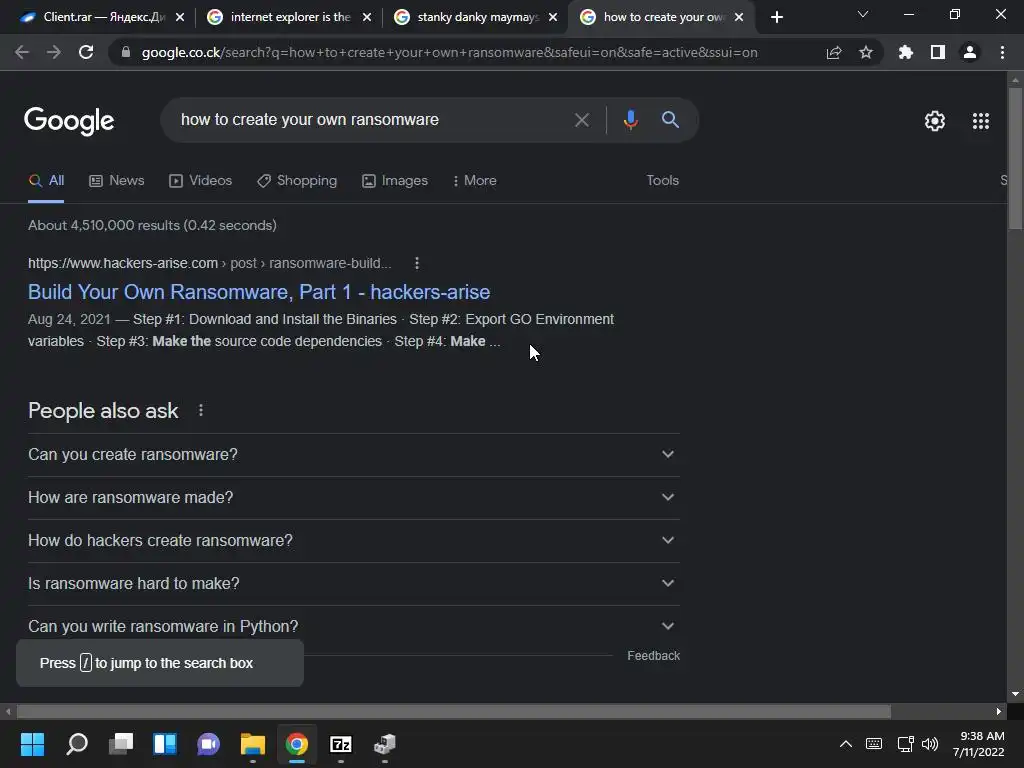The height and width of the screenshot is (768, 1024).
Task: Open the Chrome extensions puzzle icon
Action: (x=906, y=52)
